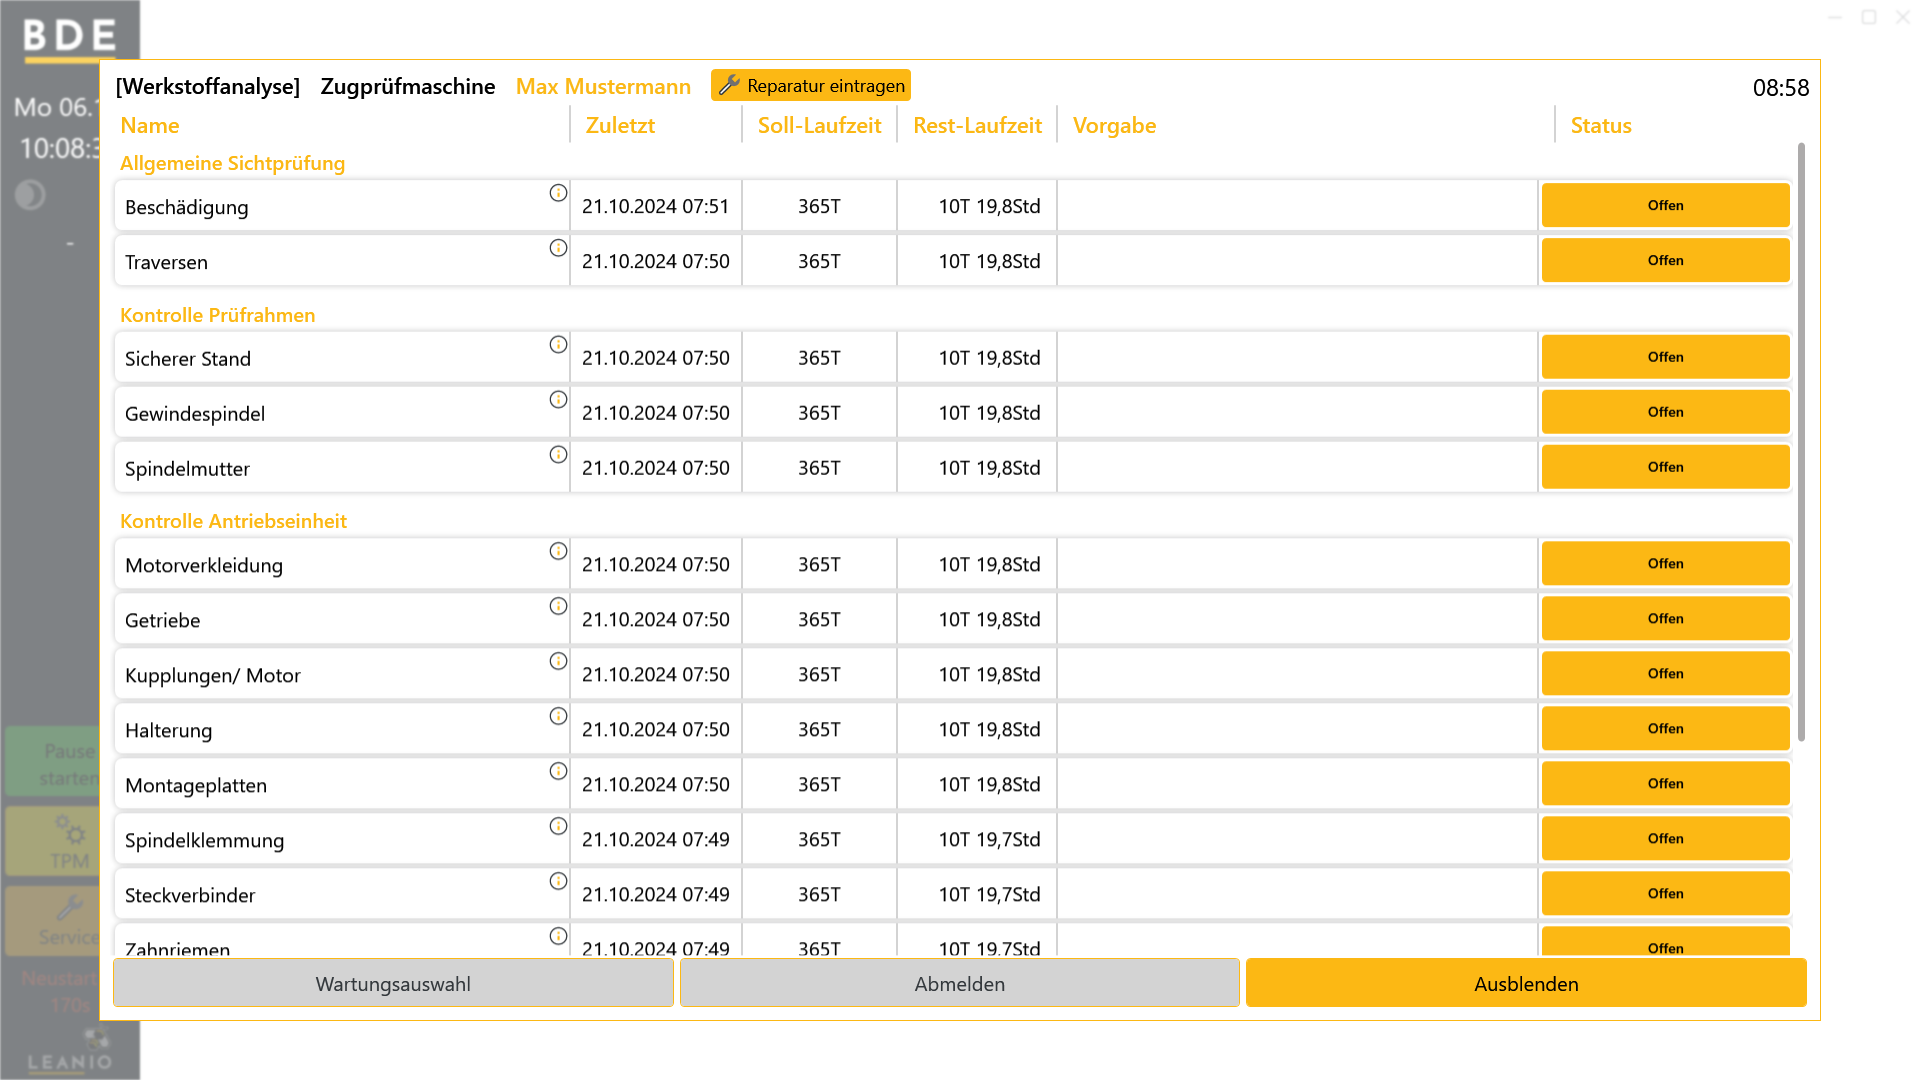Click the Ausblenden button

coord(1526,984)
